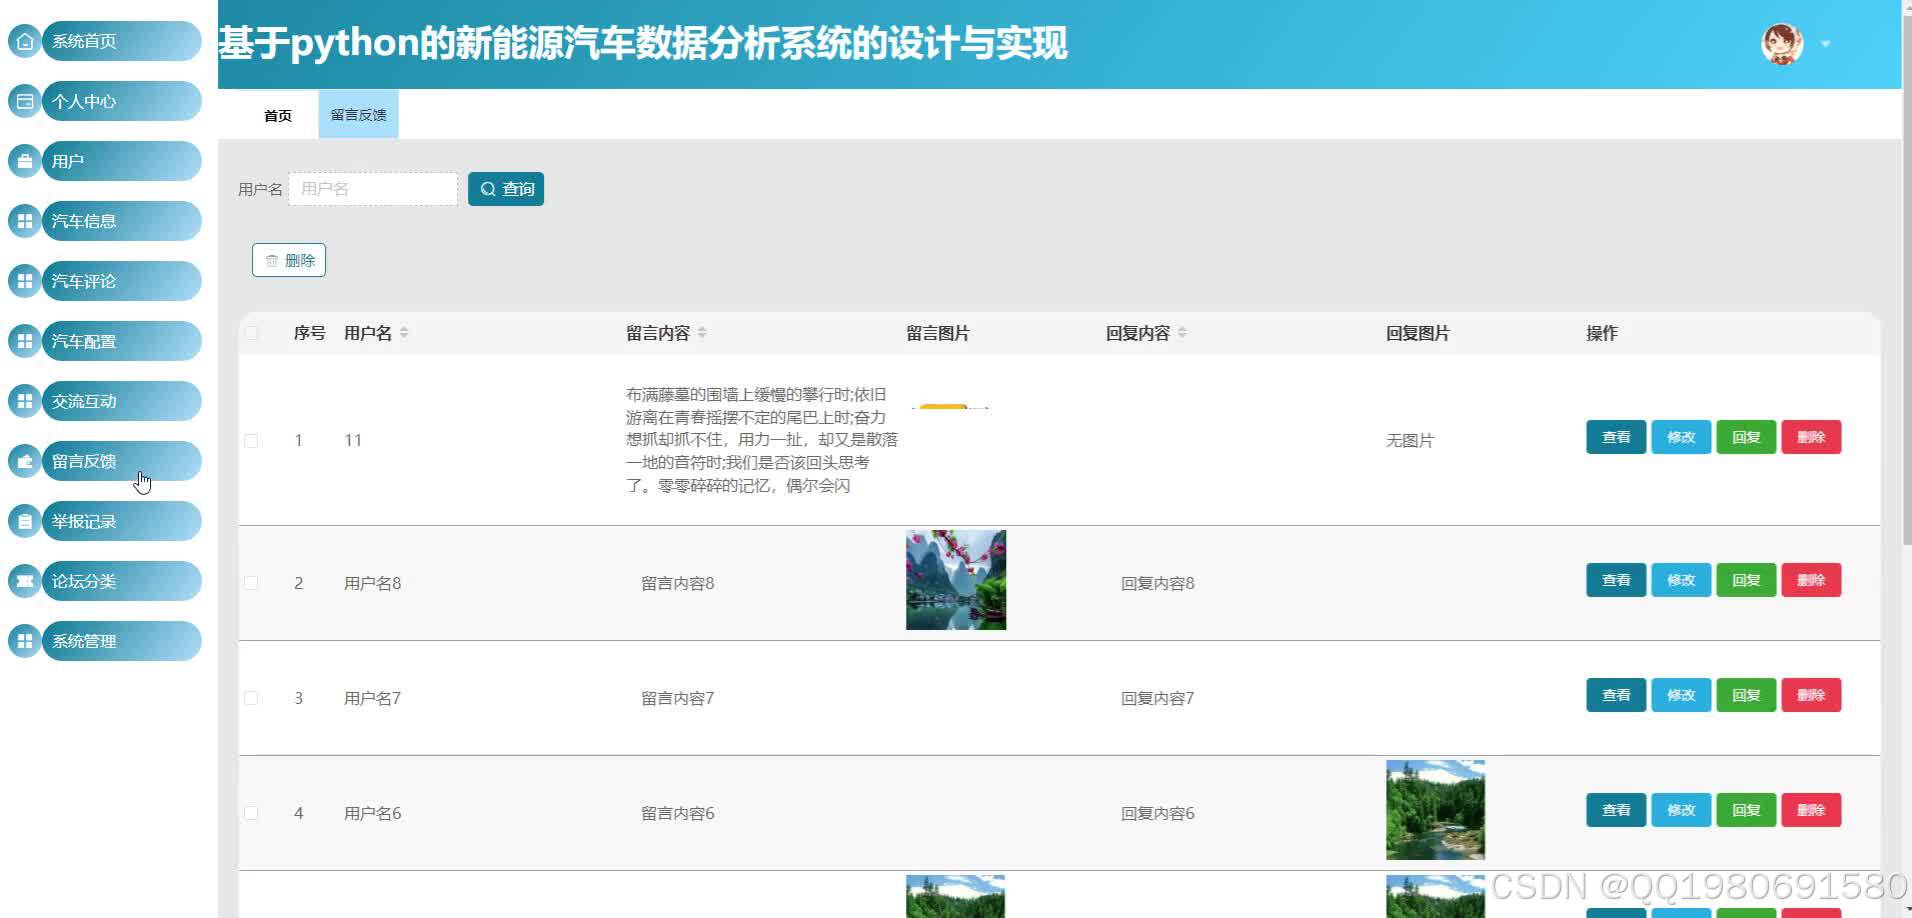Click inside the 用户名 search field
The width and height of the screenshot is (1912, 918).
tap(372, 188)
